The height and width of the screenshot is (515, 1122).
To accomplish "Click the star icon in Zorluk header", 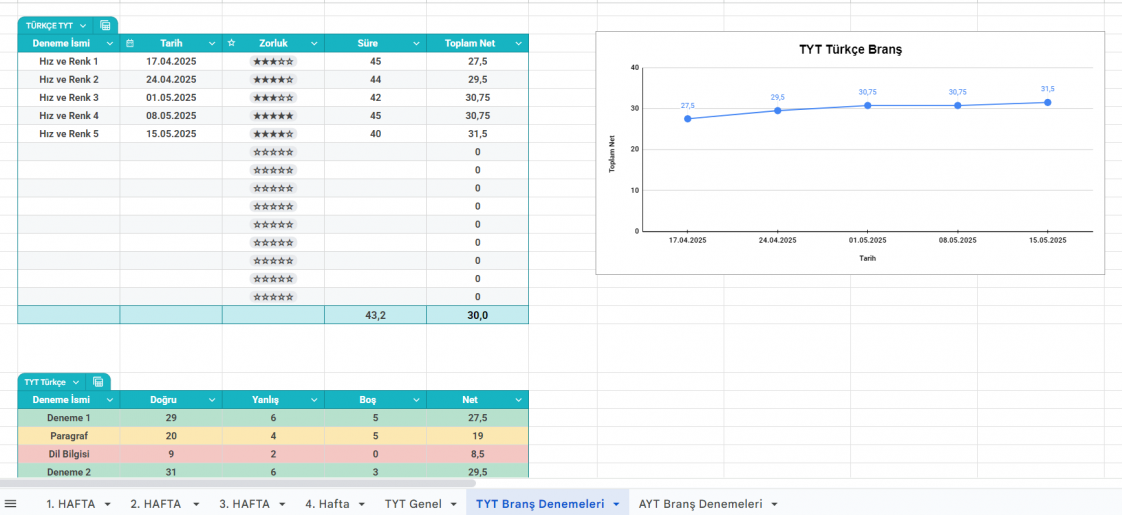I will (232, 43).
